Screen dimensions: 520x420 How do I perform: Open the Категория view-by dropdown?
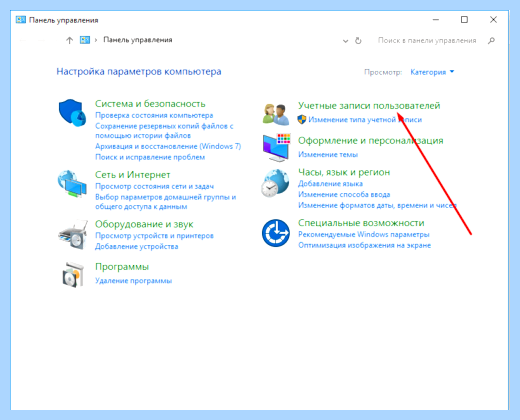(x=432, y=72)
